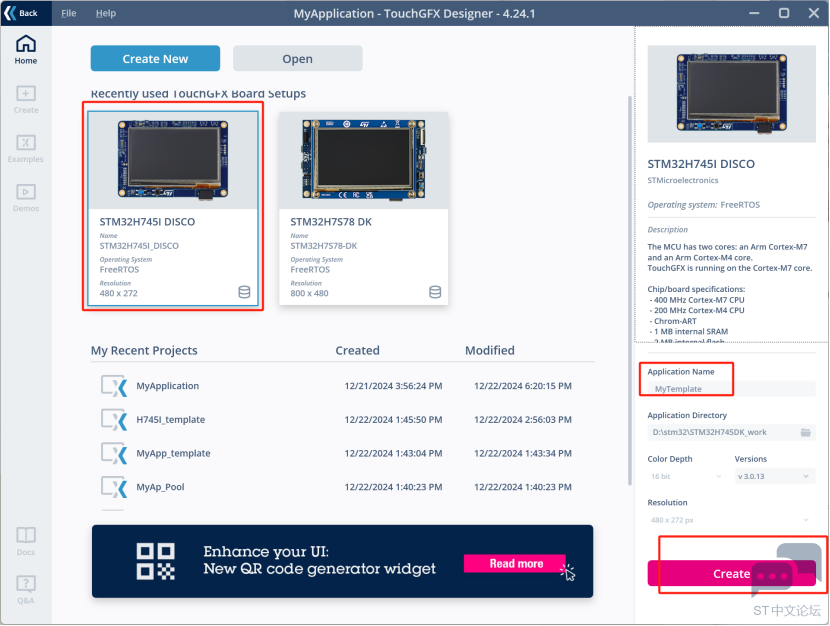This screenshot has width=830, height=626.
Task: Open the H745I_template recent project
Action: tap(342, 420)
